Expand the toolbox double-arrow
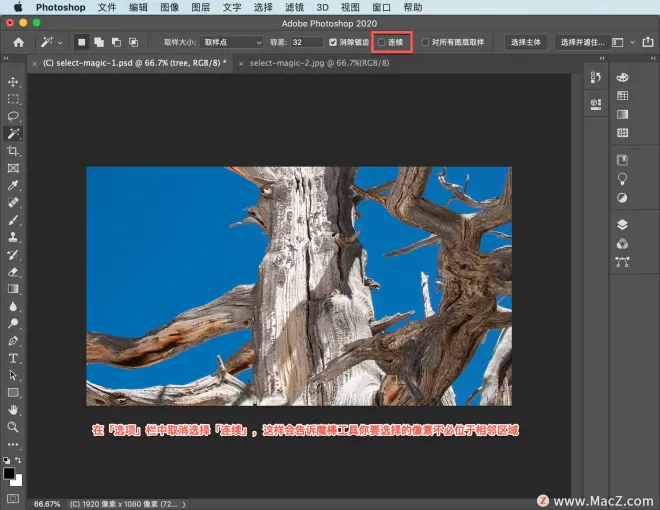Viewport: 660px width, 510px height. (6, 58)
